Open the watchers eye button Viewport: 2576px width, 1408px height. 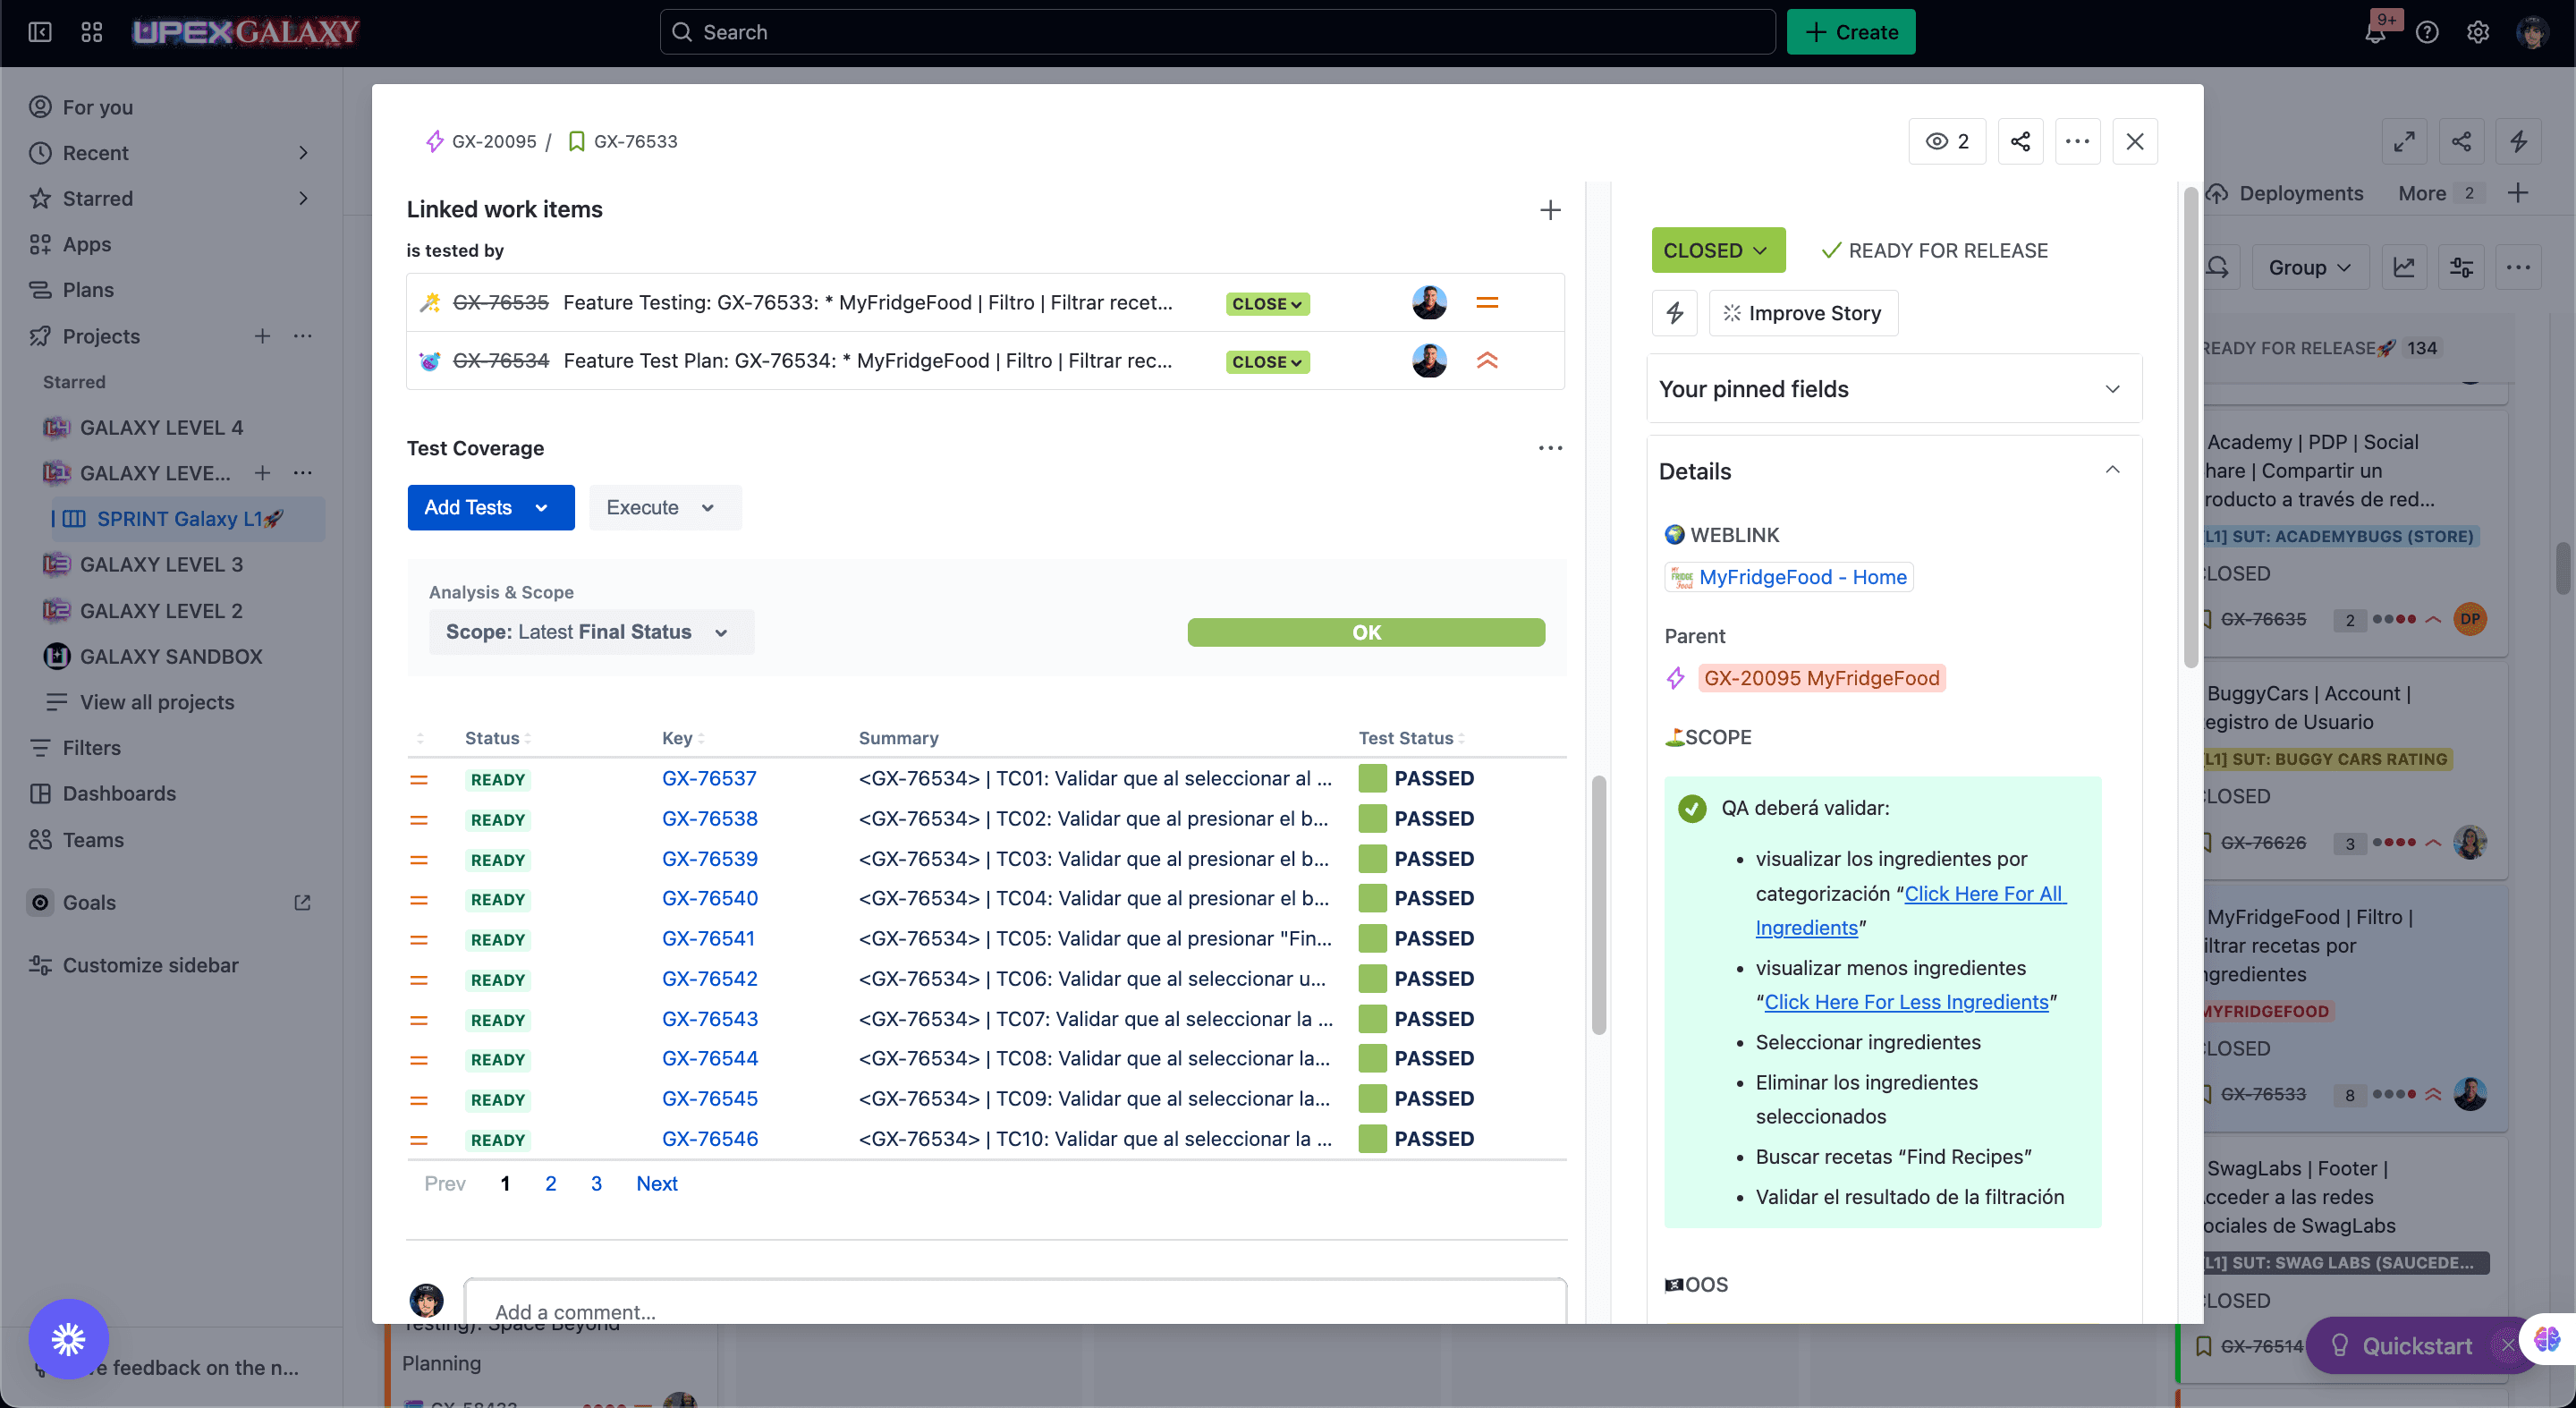click(1946, 141)
